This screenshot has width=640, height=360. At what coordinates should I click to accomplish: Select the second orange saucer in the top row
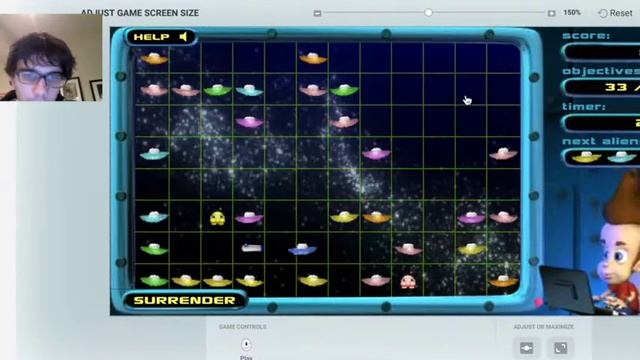click(313, 58)
